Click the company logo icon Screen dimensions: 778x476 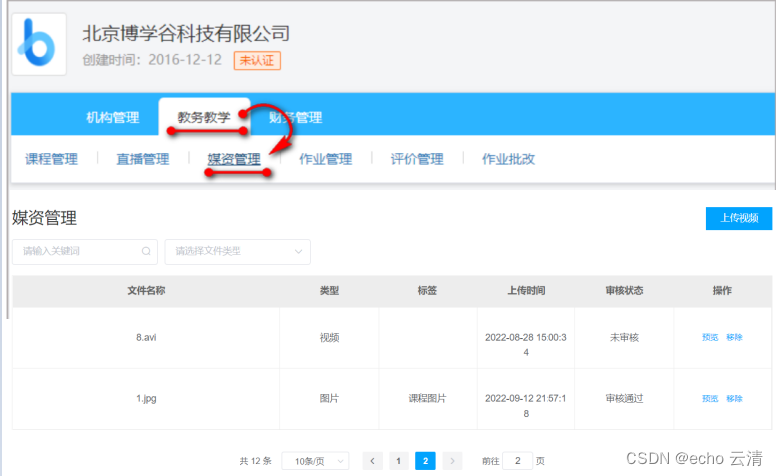[39, 44]
